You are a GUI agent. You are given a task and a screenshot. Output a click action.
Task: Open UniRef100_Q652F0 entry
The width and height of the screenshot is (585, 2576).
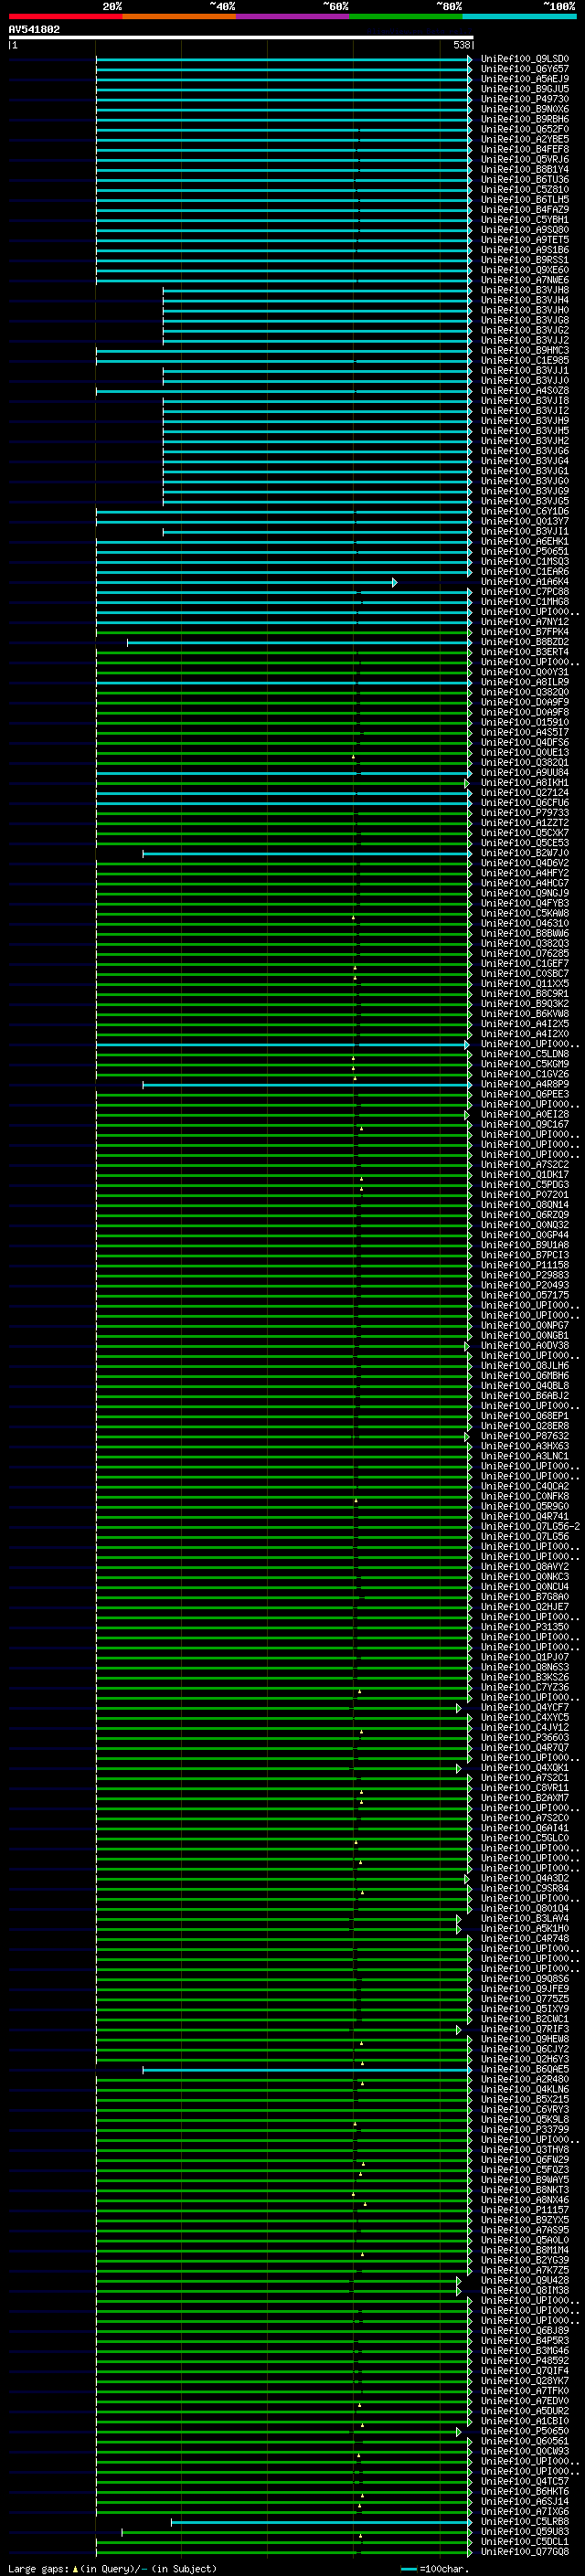coord(524,129)
